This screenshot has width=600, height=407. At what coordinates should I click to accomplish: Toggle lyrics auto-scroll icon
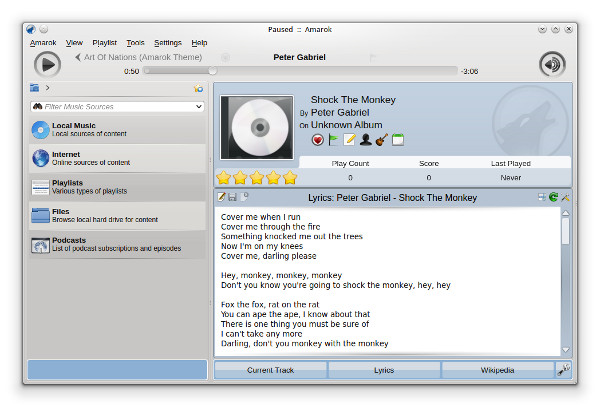542,197
